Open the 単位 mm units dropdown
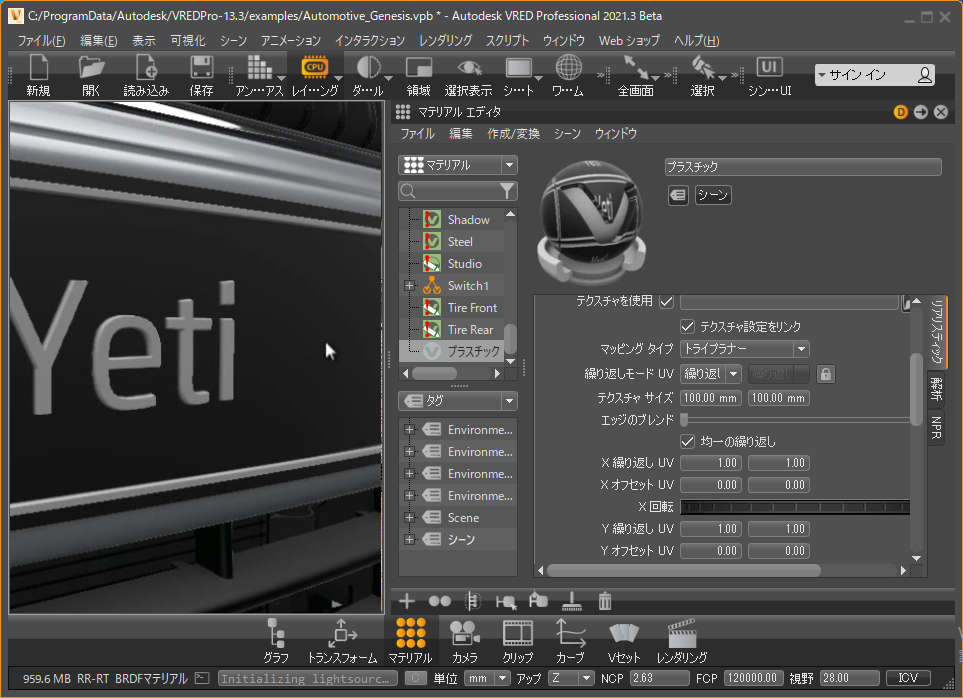 pyautogui.click(x=487, y=678)
